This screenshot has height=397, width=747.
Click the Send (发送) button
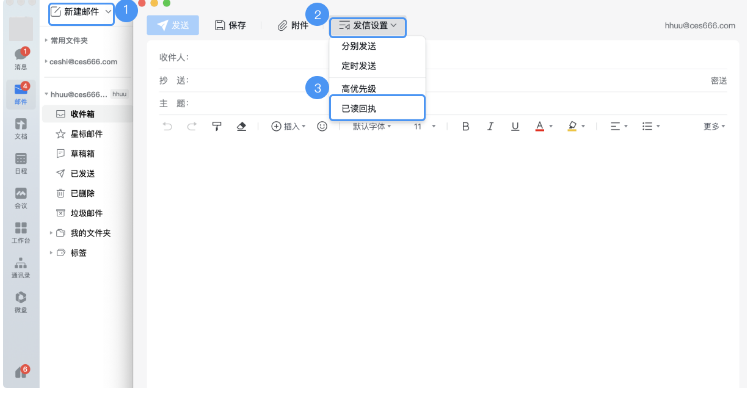[x=173, y=25]
